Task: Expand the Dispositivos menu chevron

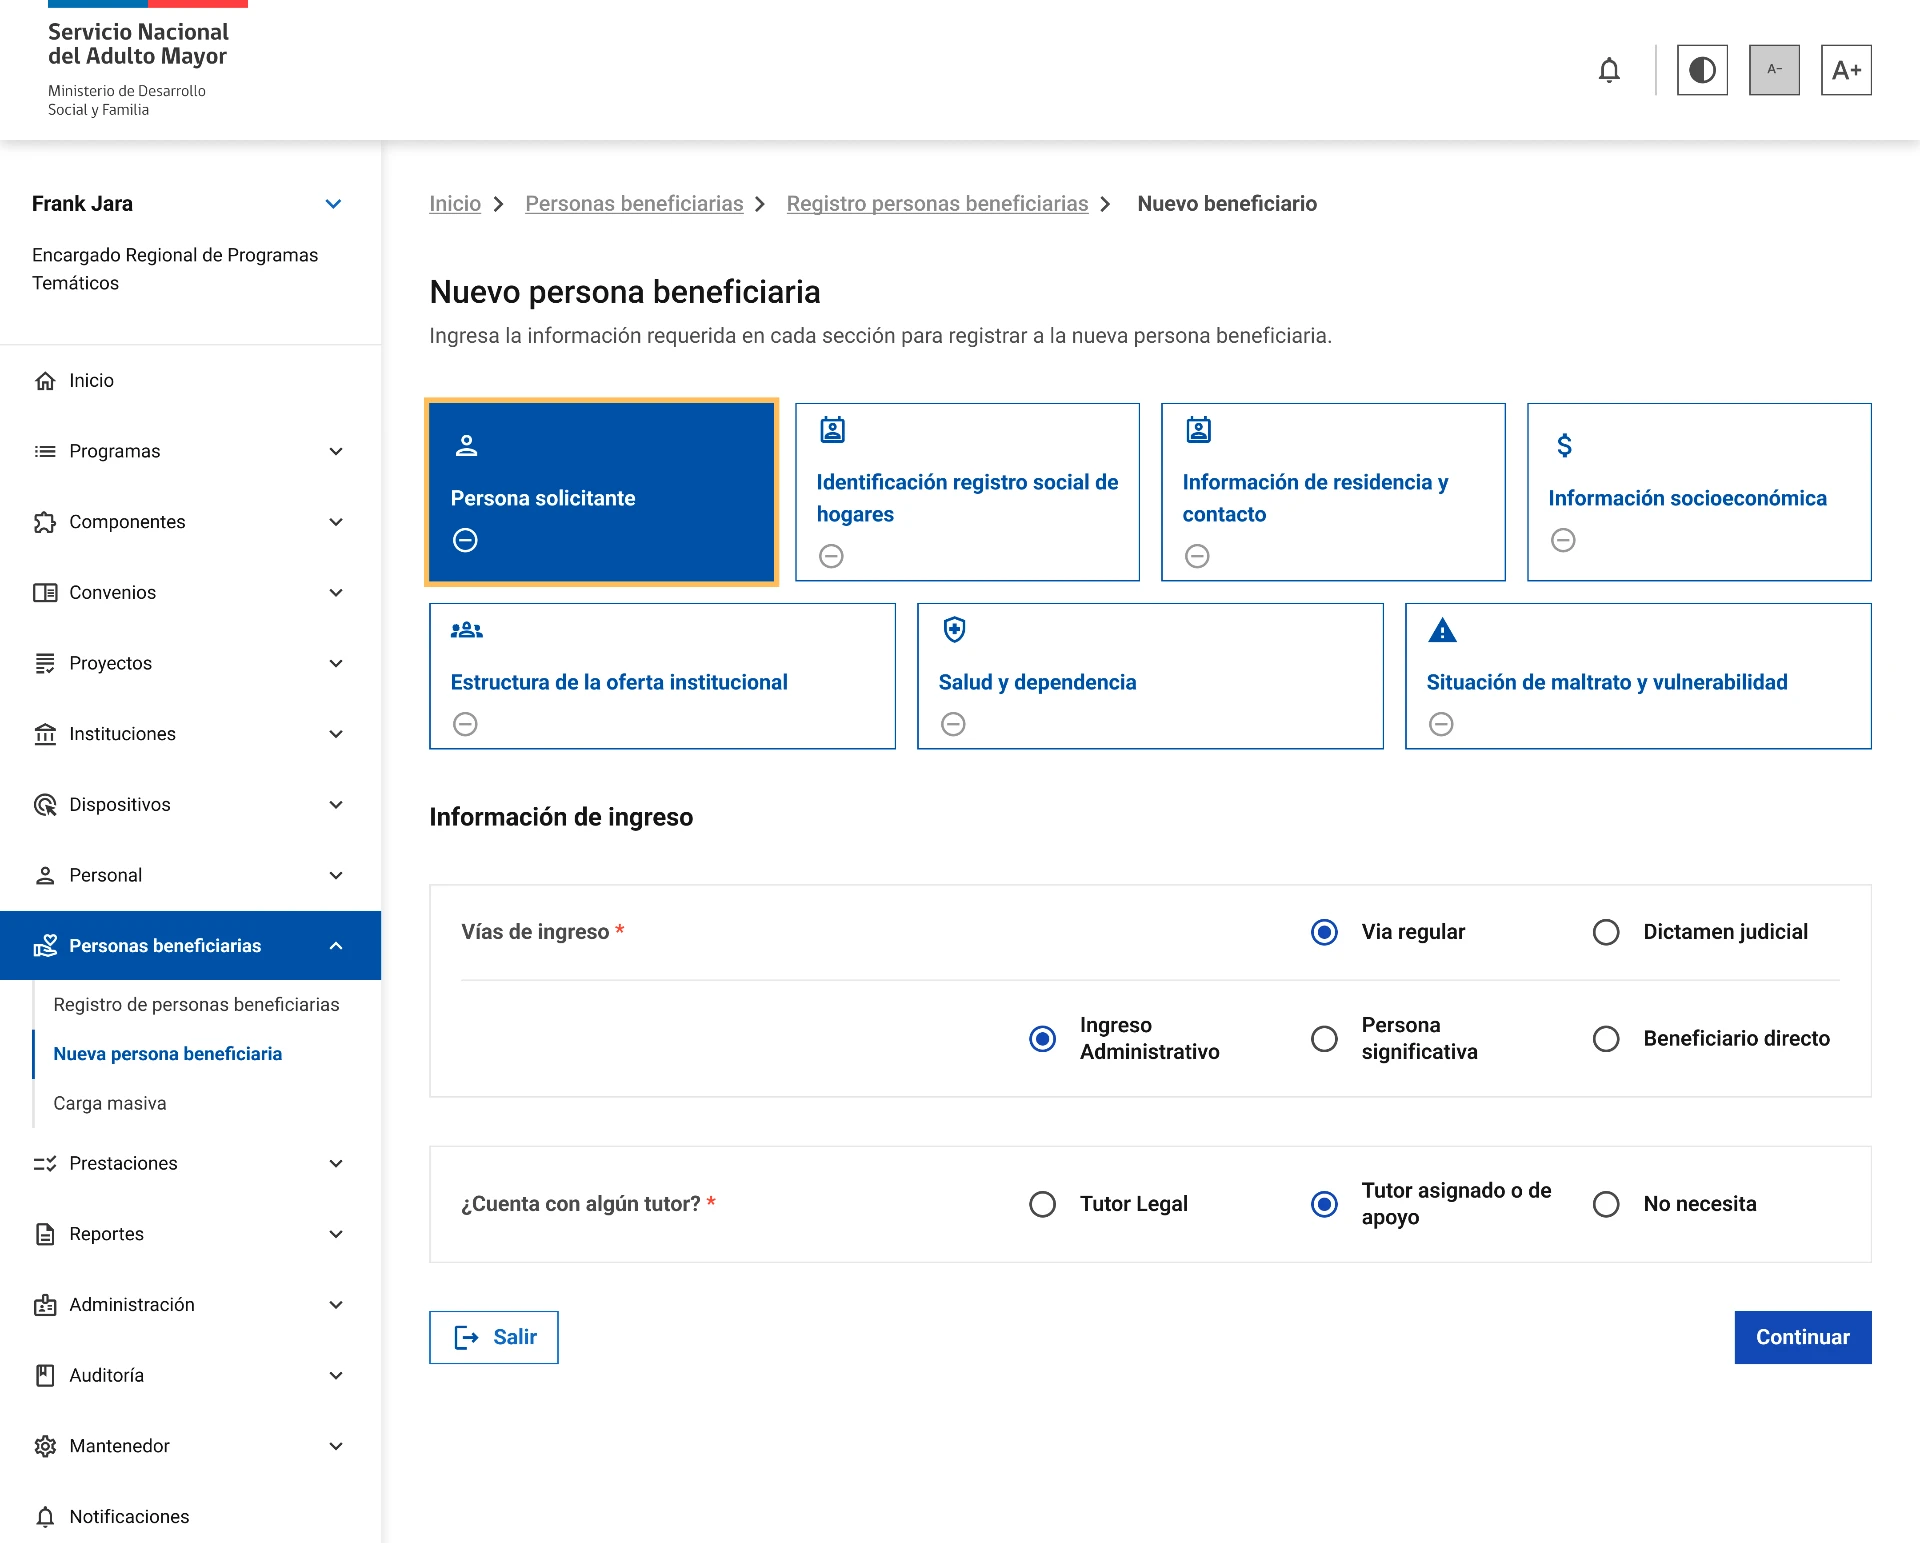Action: 336,805
